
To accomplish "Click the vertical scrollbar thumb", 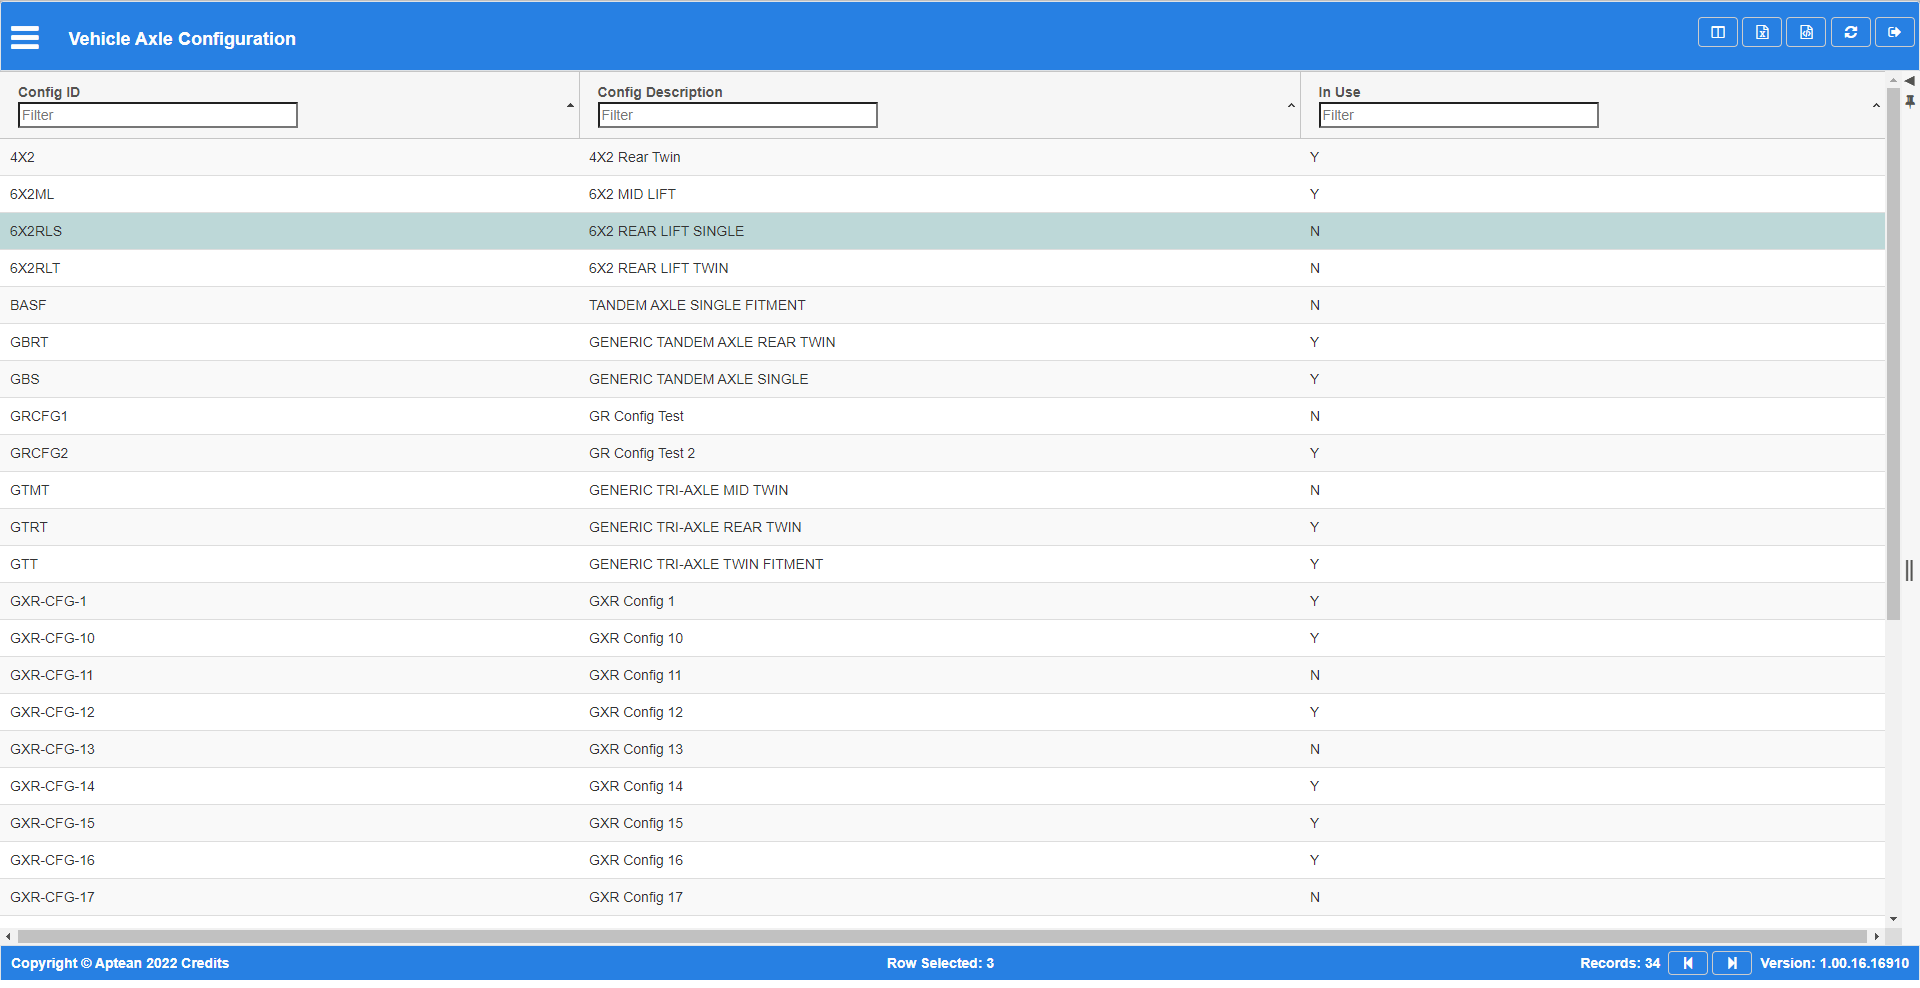I will [x=1893, y=354].
